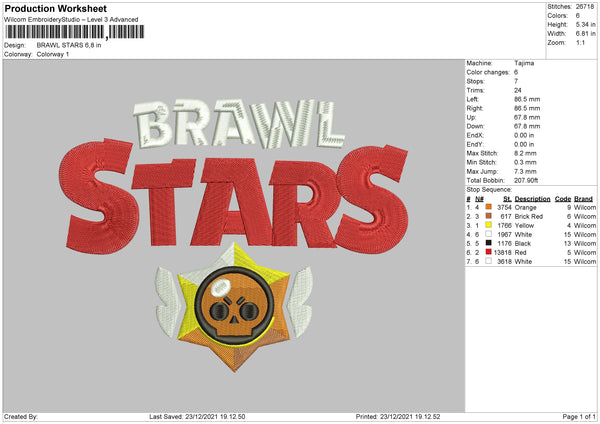Click the red STARS embroidered lettering
Image resolution: width=600 pixels, height=424 pixels.
[234, 196]
